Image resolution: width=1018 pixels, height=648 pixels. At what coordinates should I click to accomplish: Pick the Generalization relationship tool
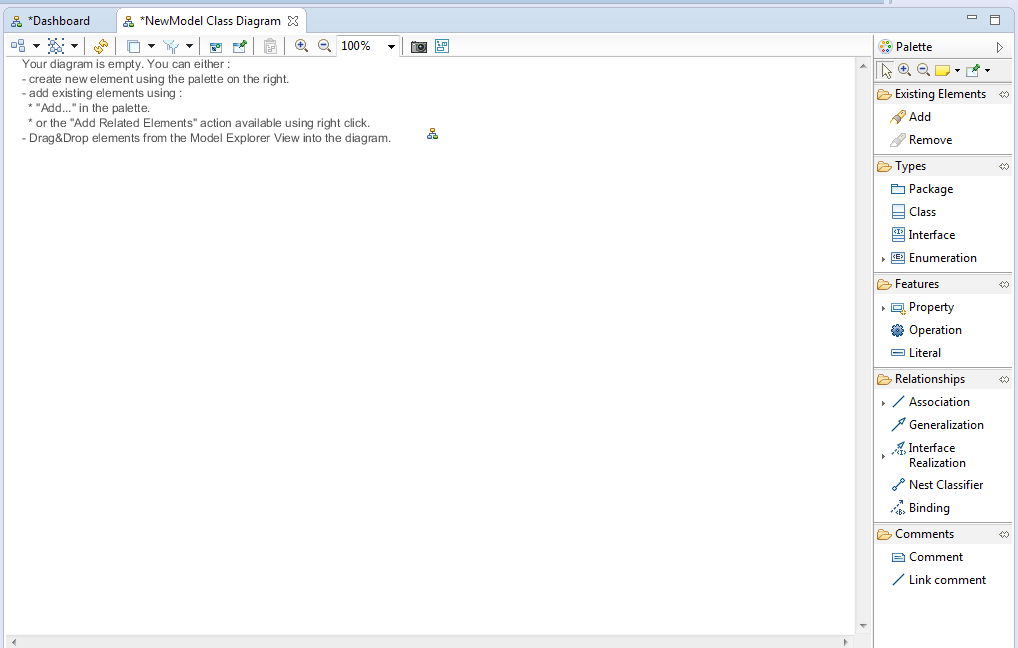click(x=945, y=425)
